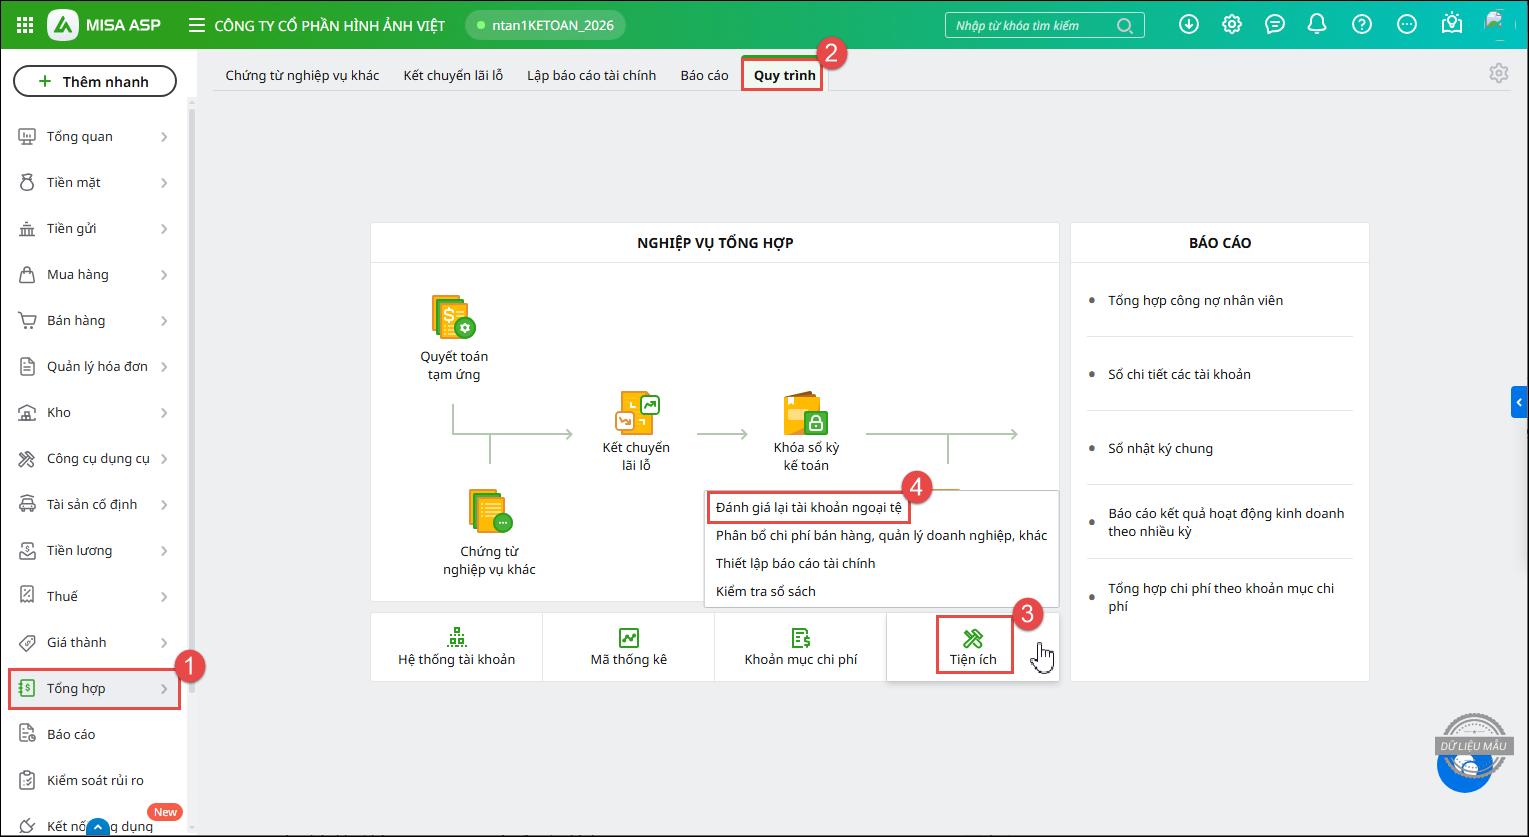
Task: Open Sổ nhật ký chung report link
Action: [1160, 448]
